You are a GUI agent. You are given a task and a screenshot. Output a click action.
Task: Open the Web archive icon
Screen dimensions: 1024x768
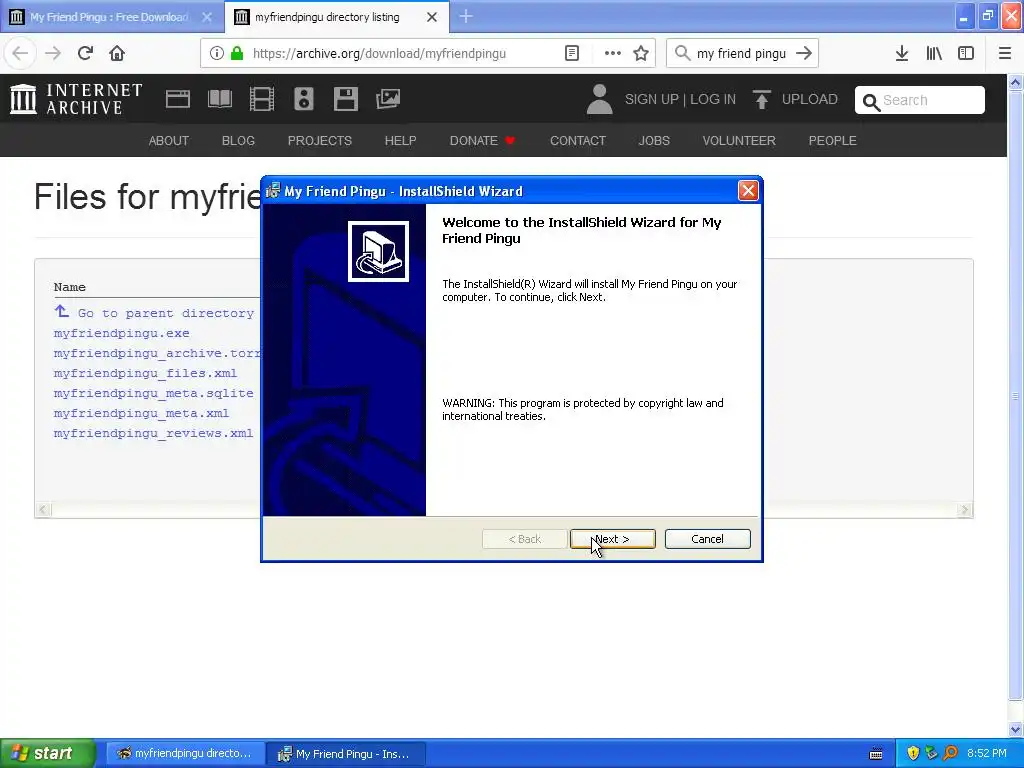point(178,99)
